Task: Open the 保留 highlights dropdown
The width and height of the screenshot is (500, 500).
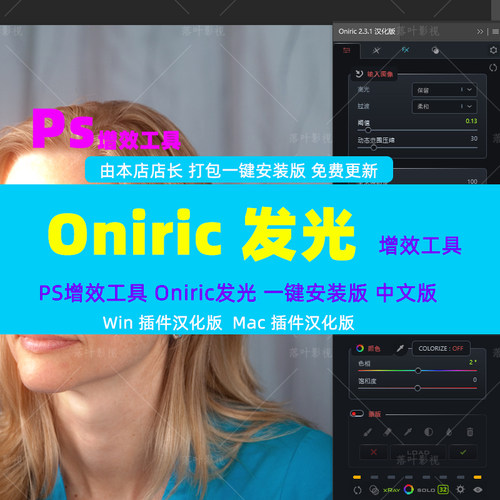Action: pos(444,90)
